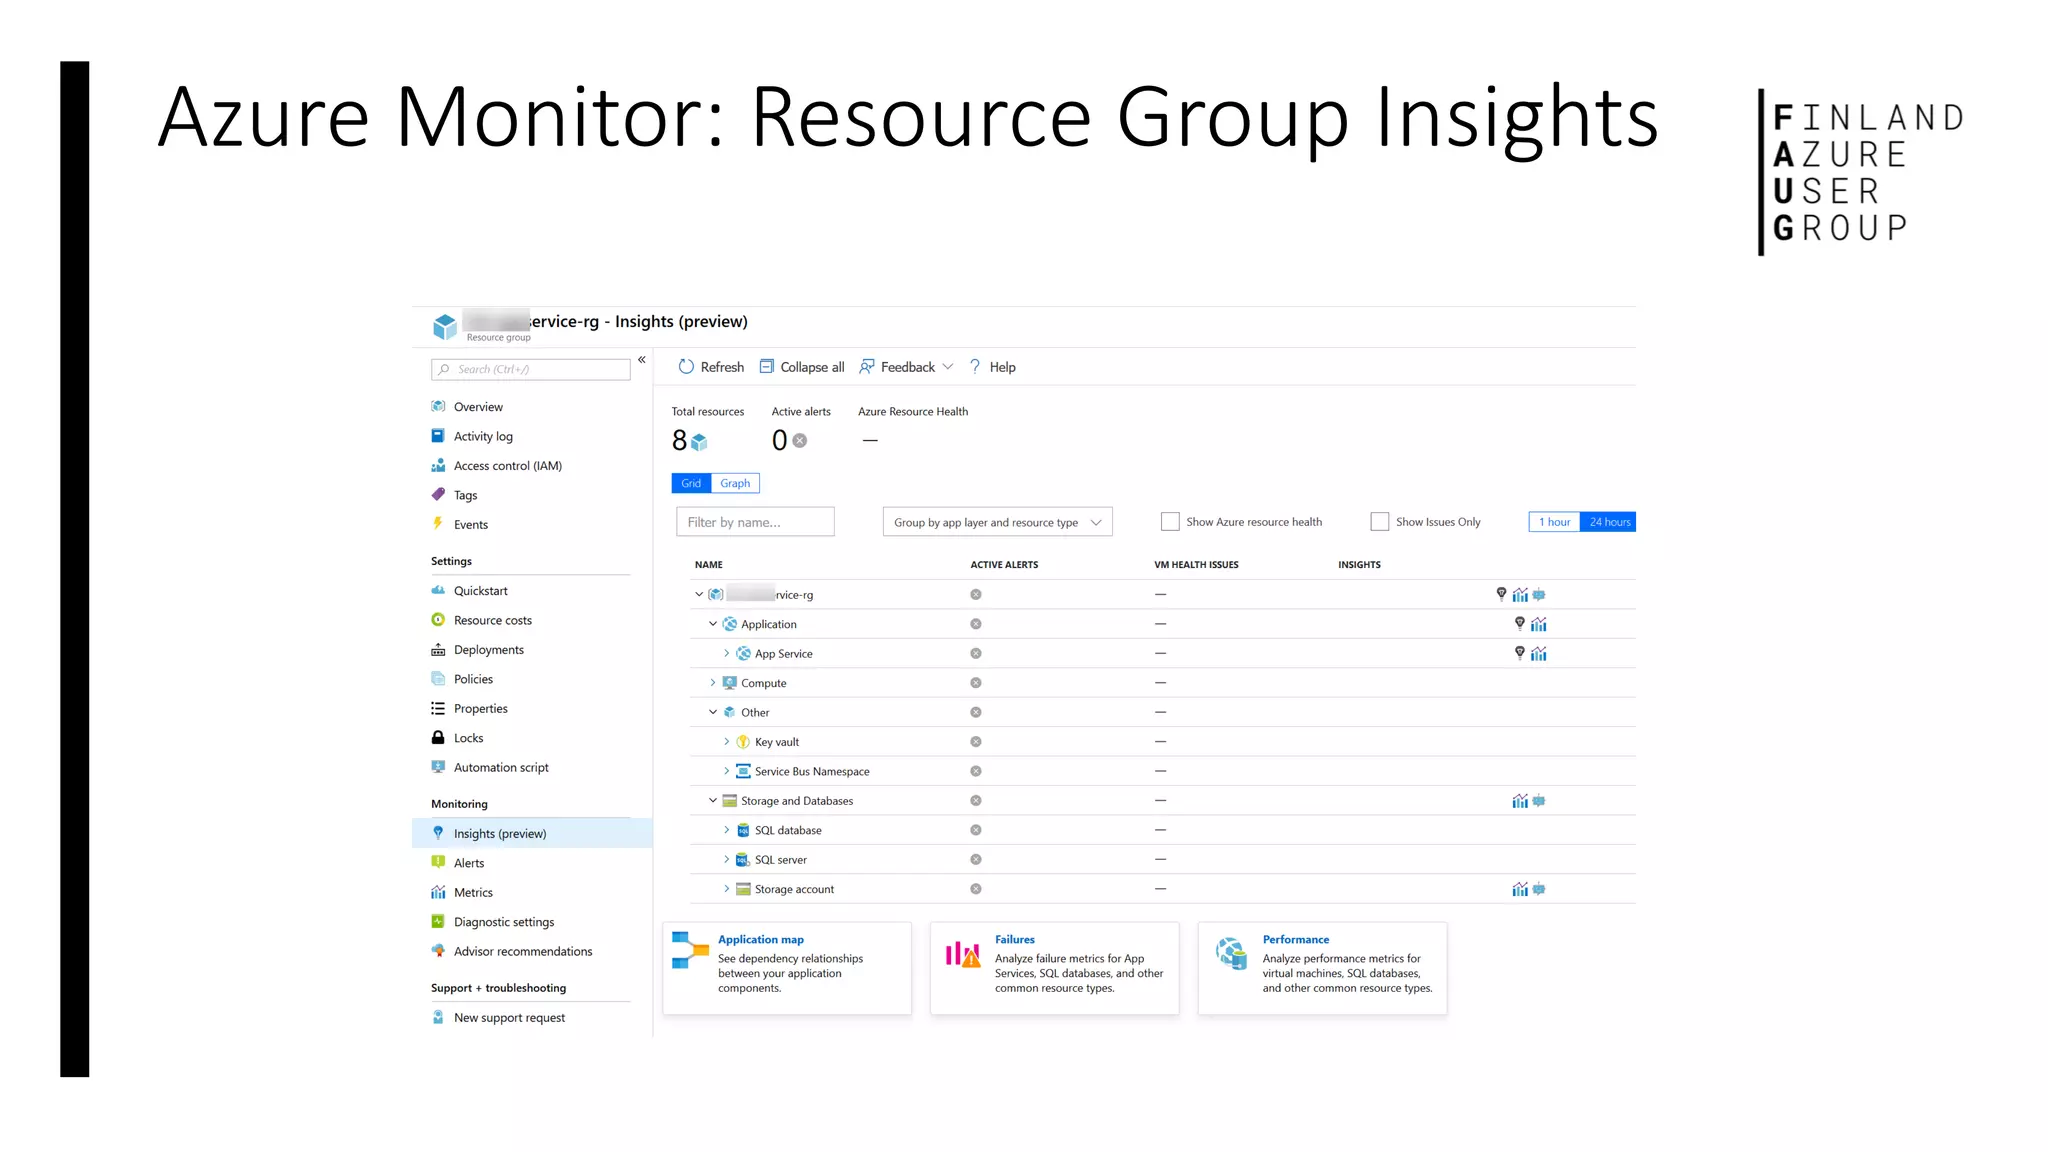Click metrics icon in Storage and Databases row

click(x=1520, y=800)
